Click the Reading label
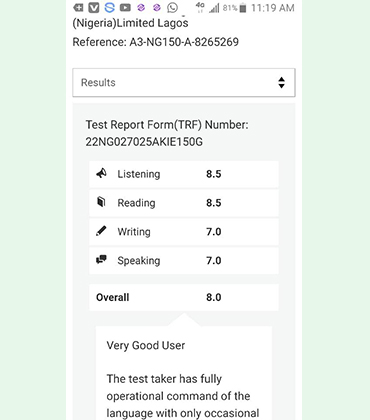The image size is (370, 420). pyautogui.click(x=136, y=203)
